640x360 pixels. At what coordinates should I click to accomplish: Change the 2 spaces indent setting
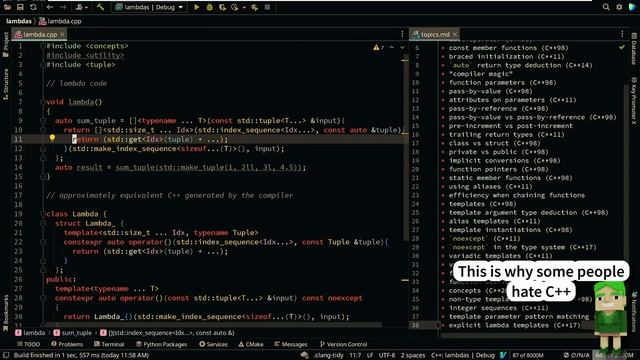click(413, 355)
